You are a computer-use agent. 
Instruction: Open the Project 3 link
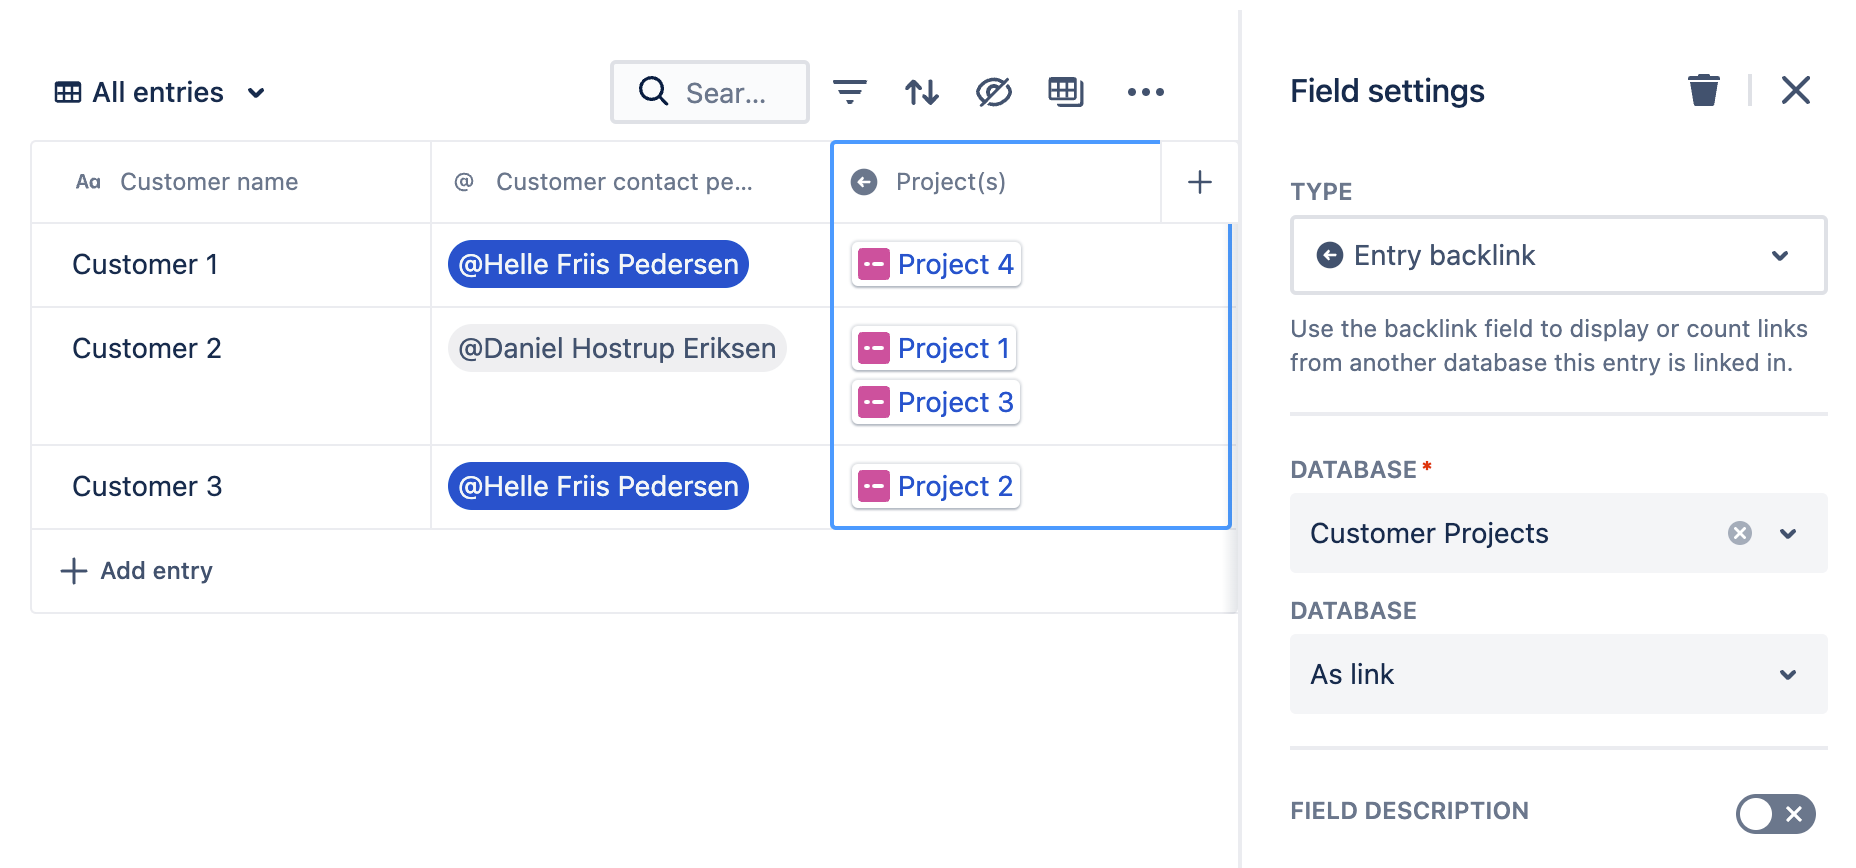(936, 402)
